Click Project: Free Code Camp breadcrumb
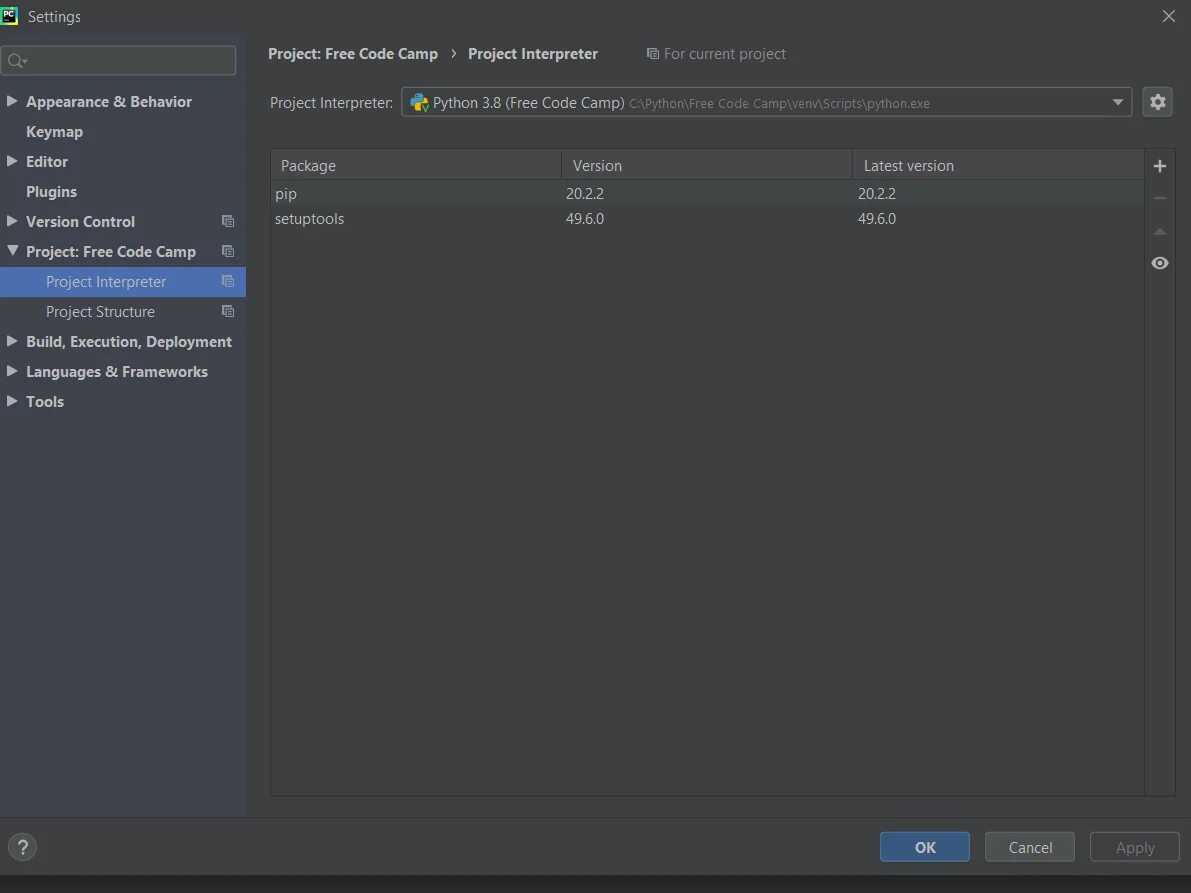 [x=352, y=54]
